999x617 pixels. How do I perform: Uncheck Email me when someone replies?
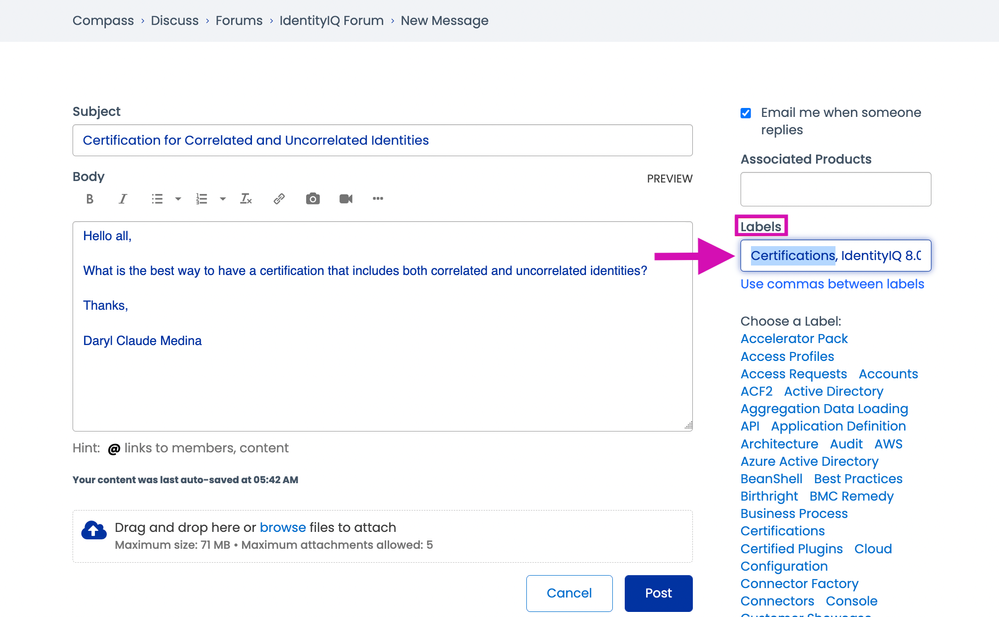click(746, 113)
